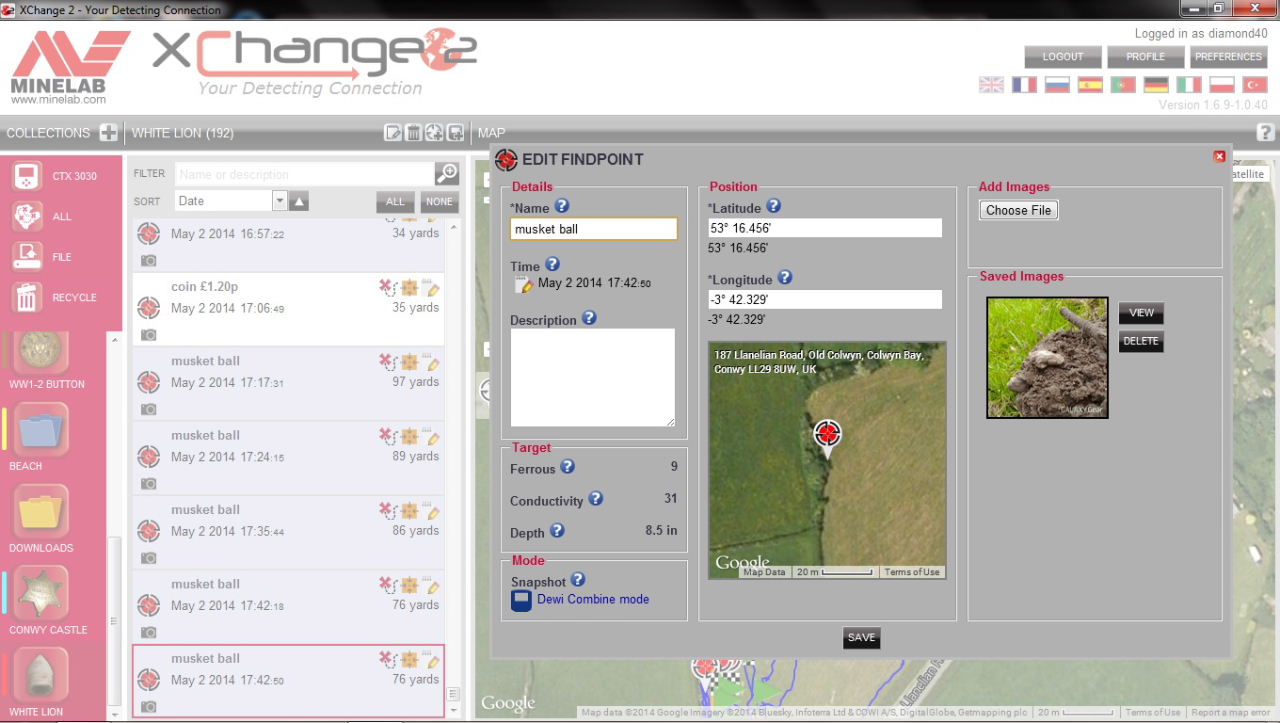This screenshot has height=723, width=1280.
Task: Open the Dewi Combine mode link
Action: coord(593,600)
